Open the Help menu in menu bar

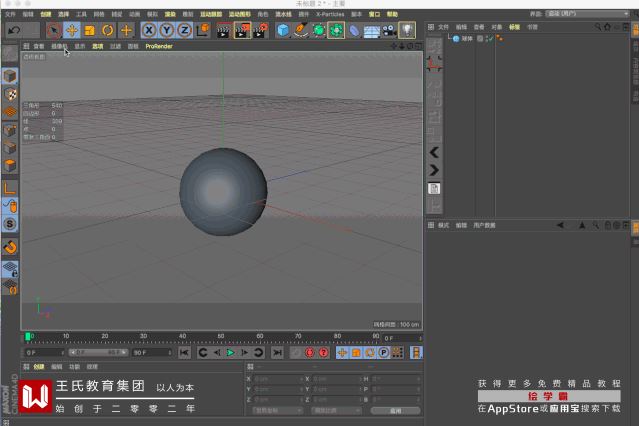[392, 14]
